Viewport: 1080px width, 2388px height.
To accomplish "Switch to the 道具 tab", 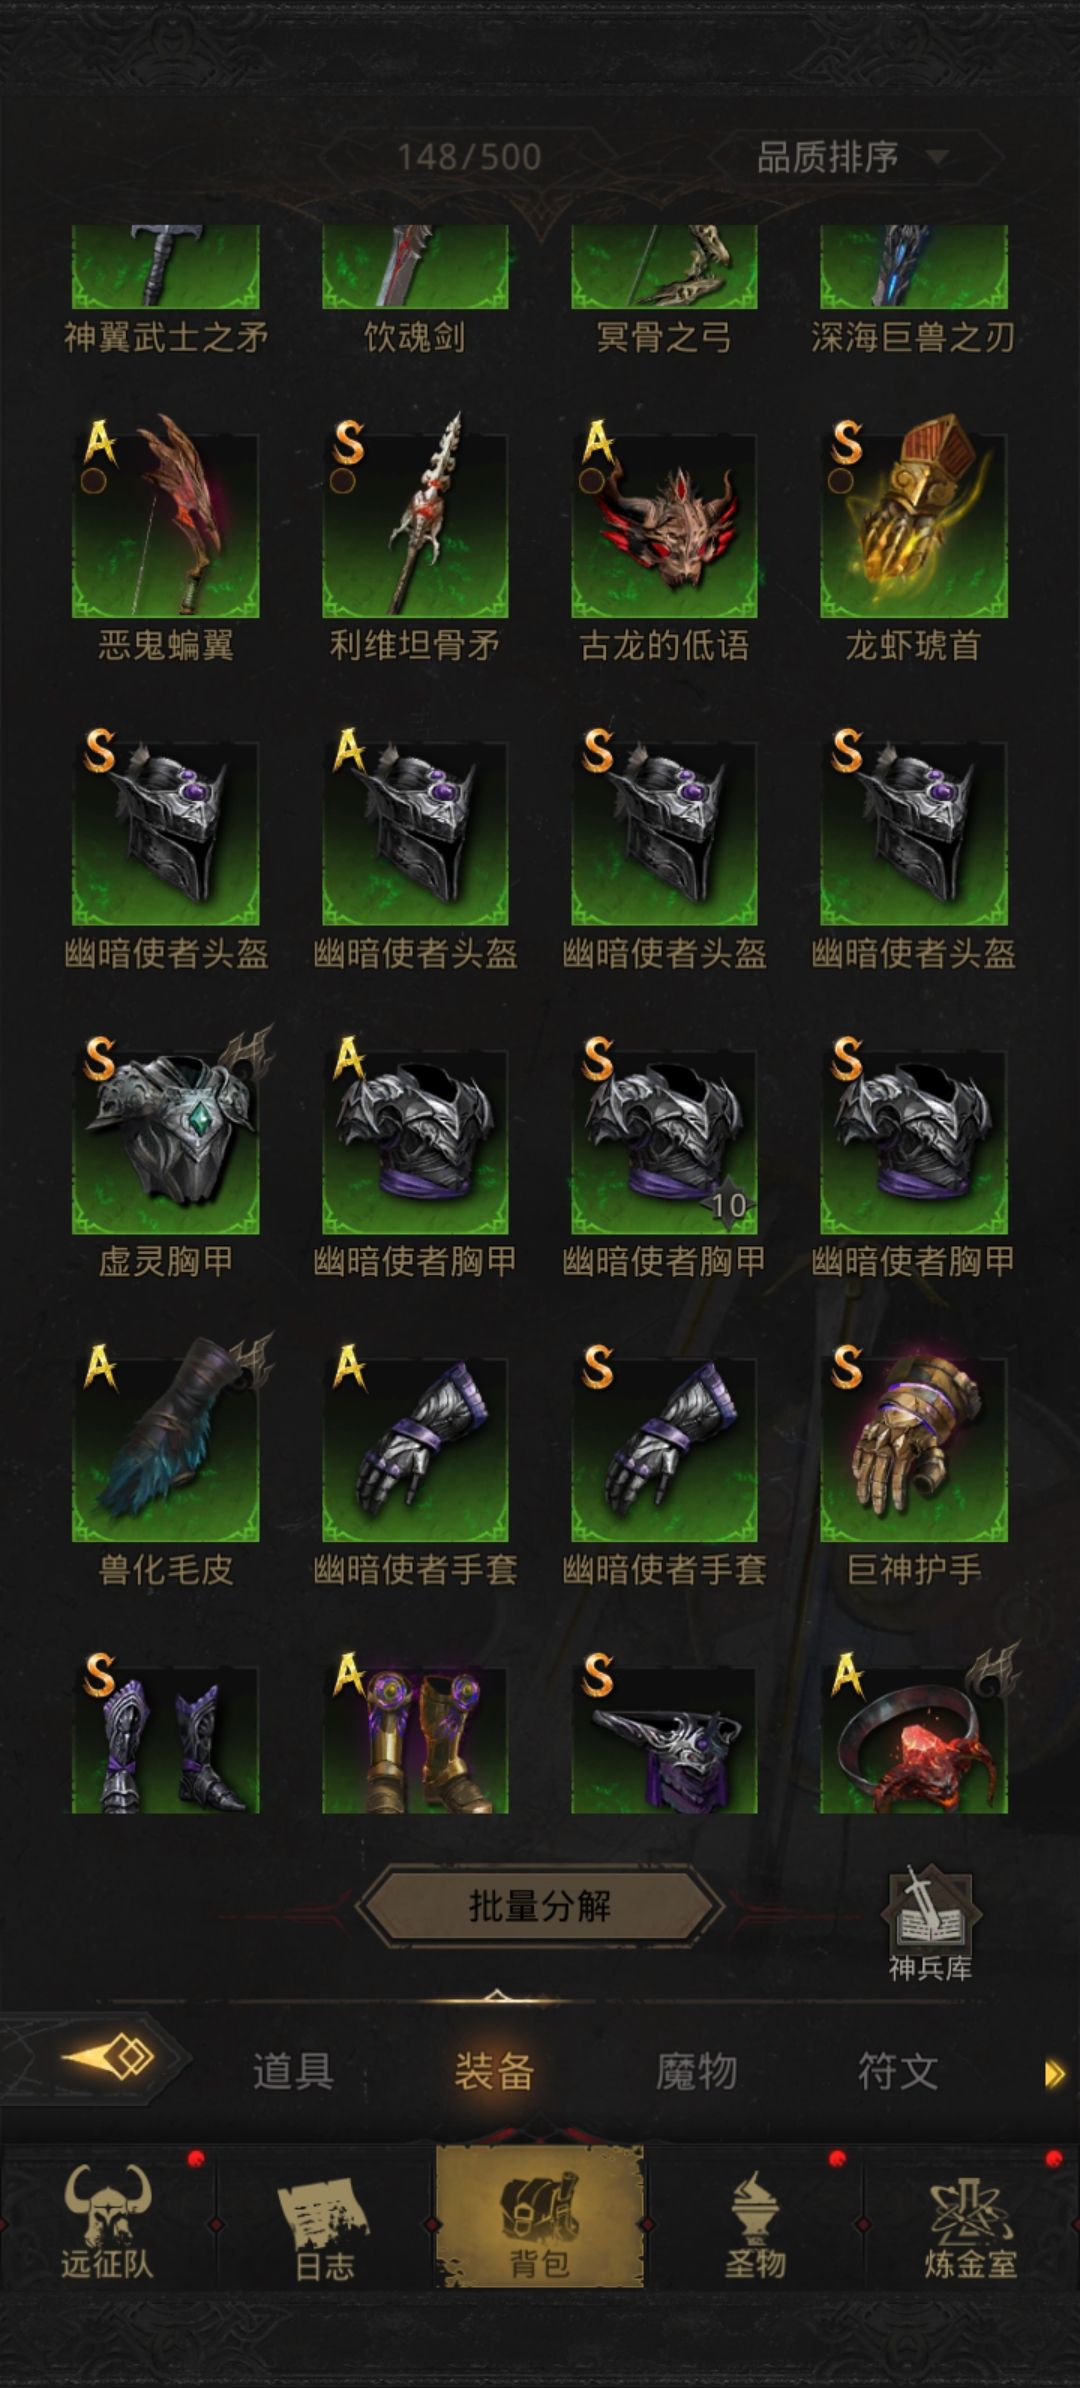I will (293, 2071).
